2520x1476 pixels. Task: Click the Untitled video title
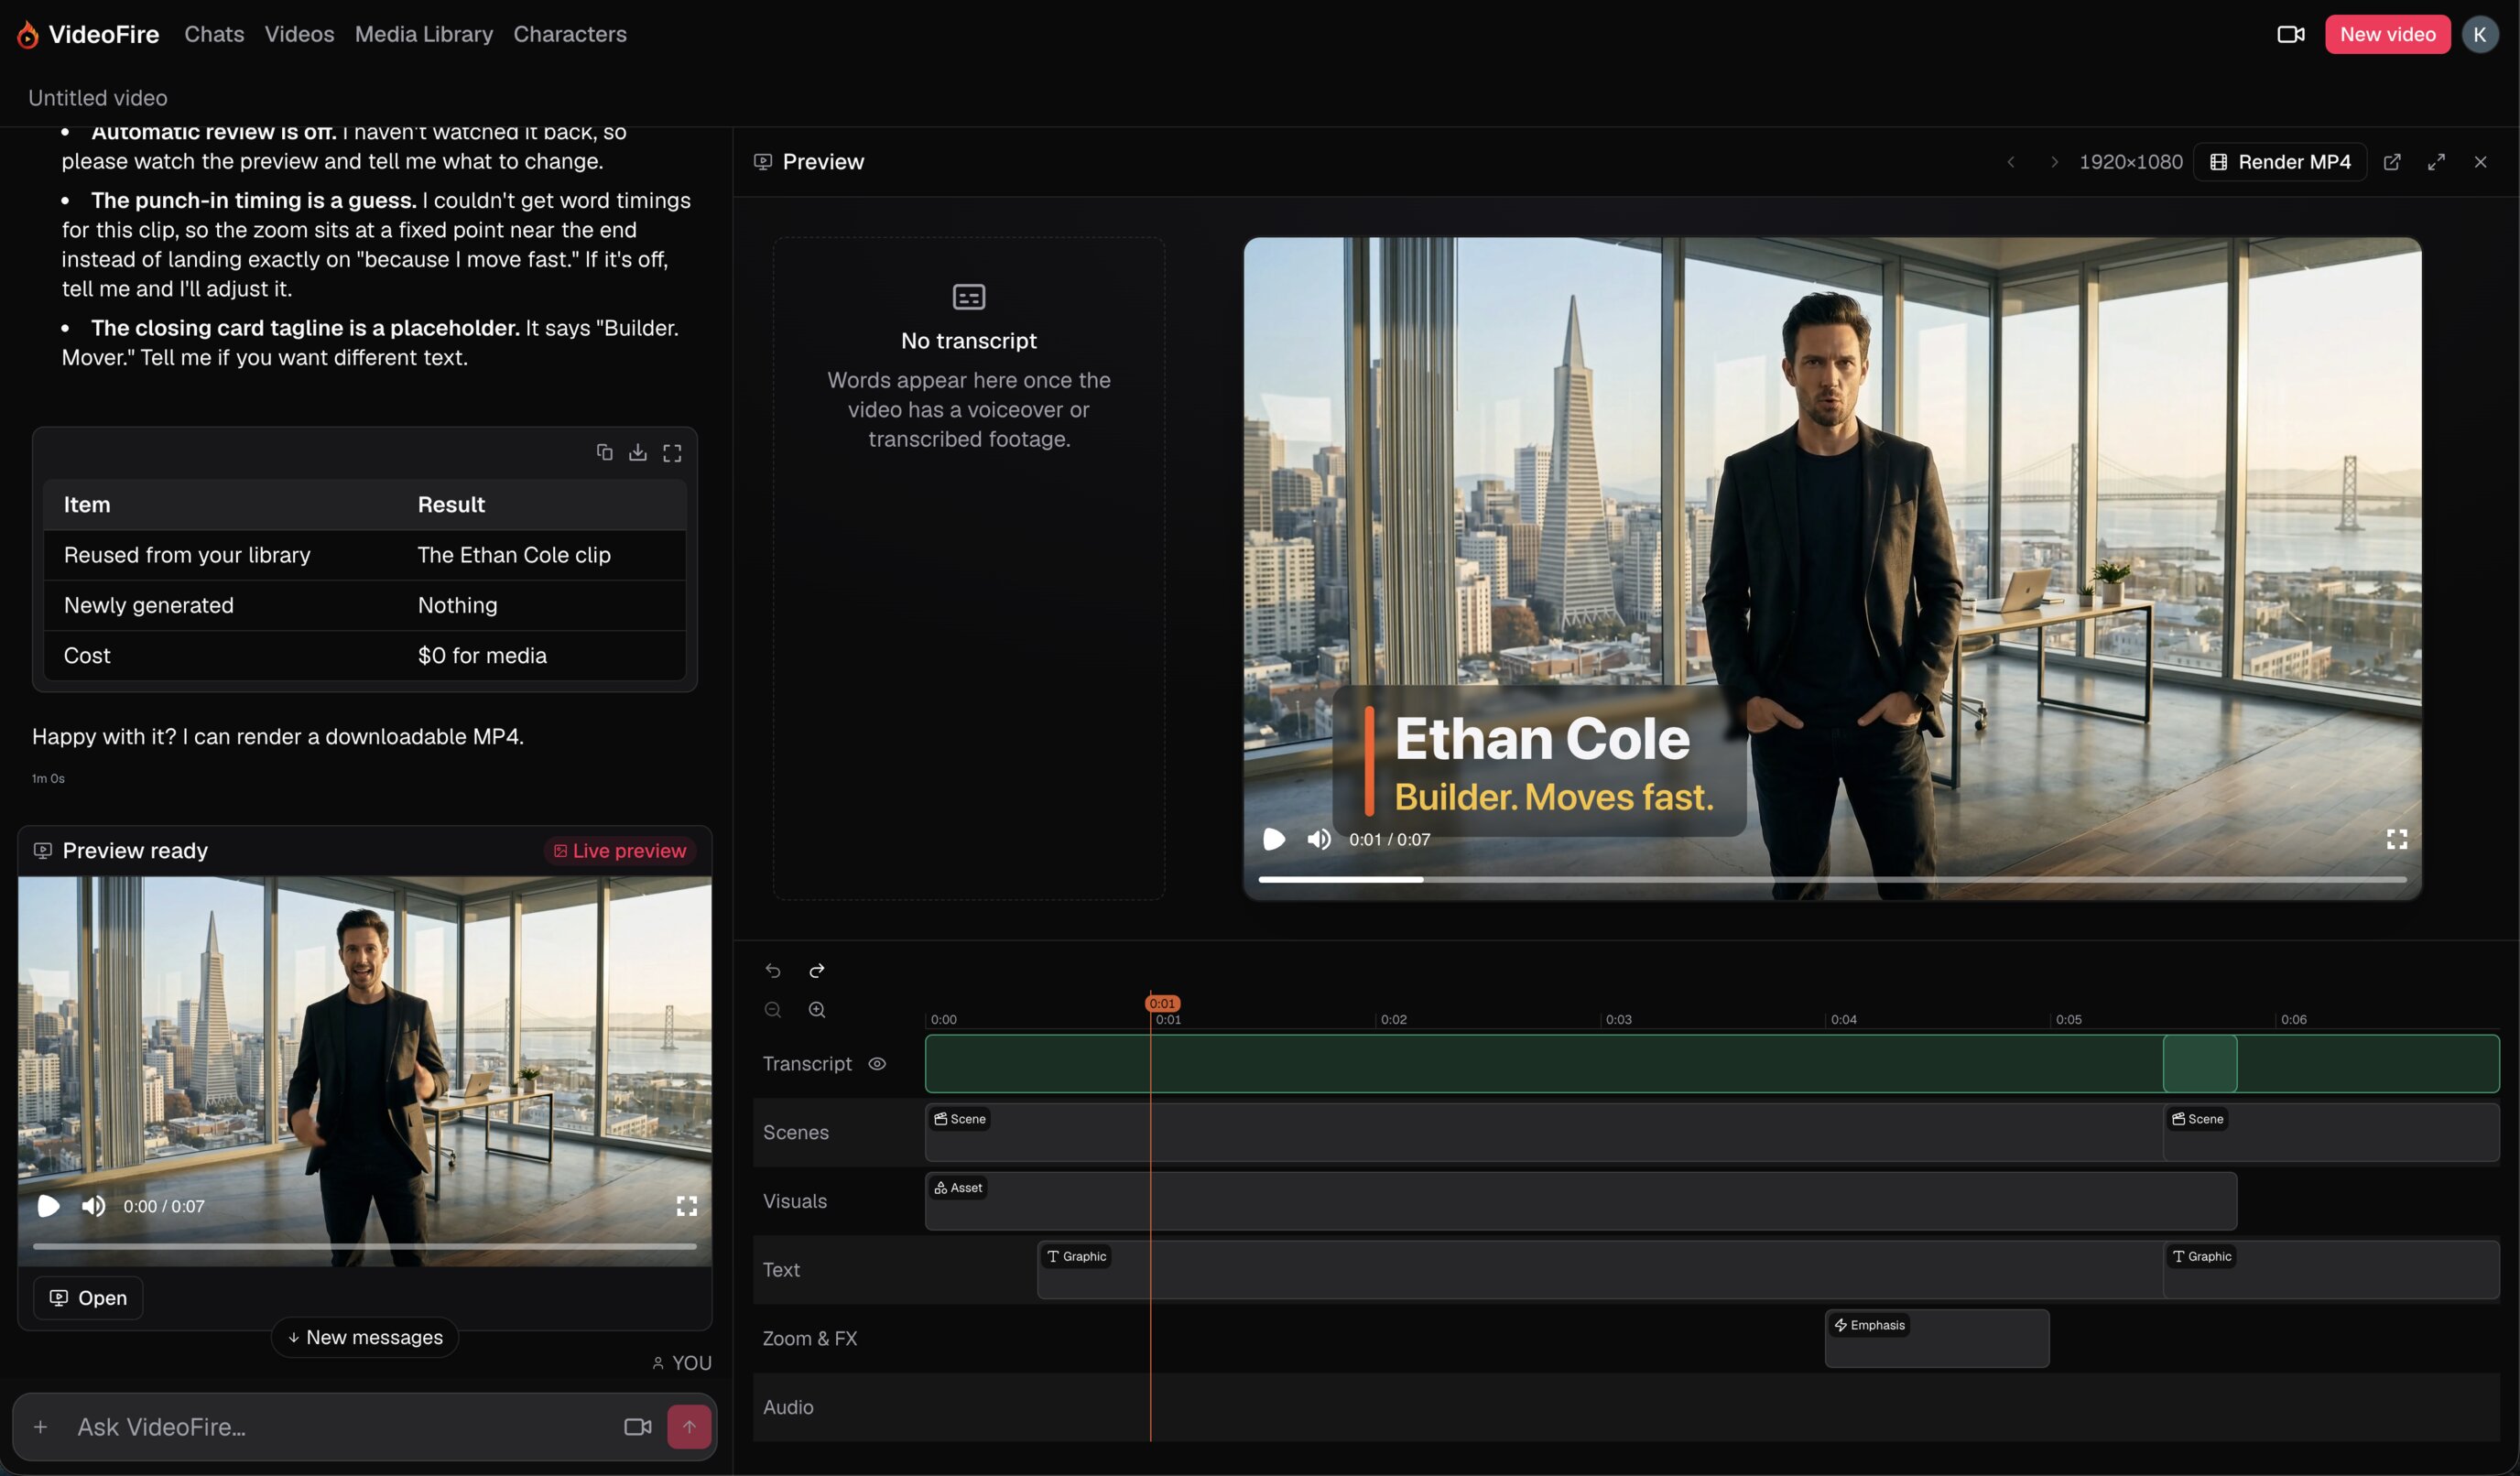coord(98,98)
